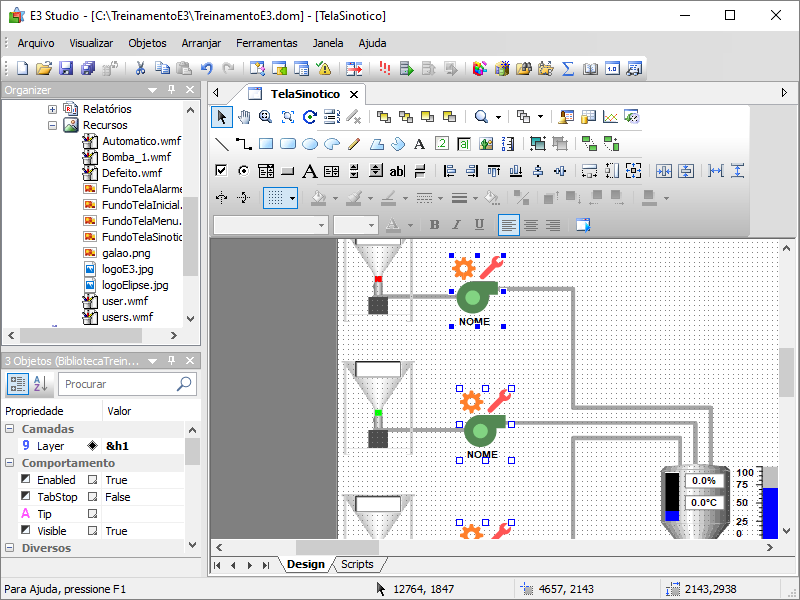
Task: Collapse the Diversos property group
Action: tap(10, 547)
